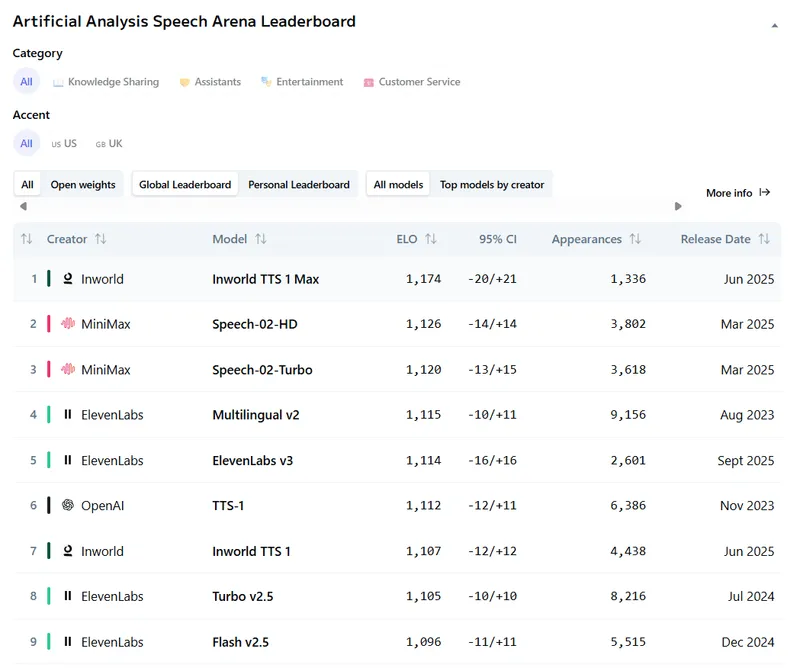Image resolution: width=800 pixels, height=671 pixels.
Task: Click the All category filter chip
Action: [26, 81]
